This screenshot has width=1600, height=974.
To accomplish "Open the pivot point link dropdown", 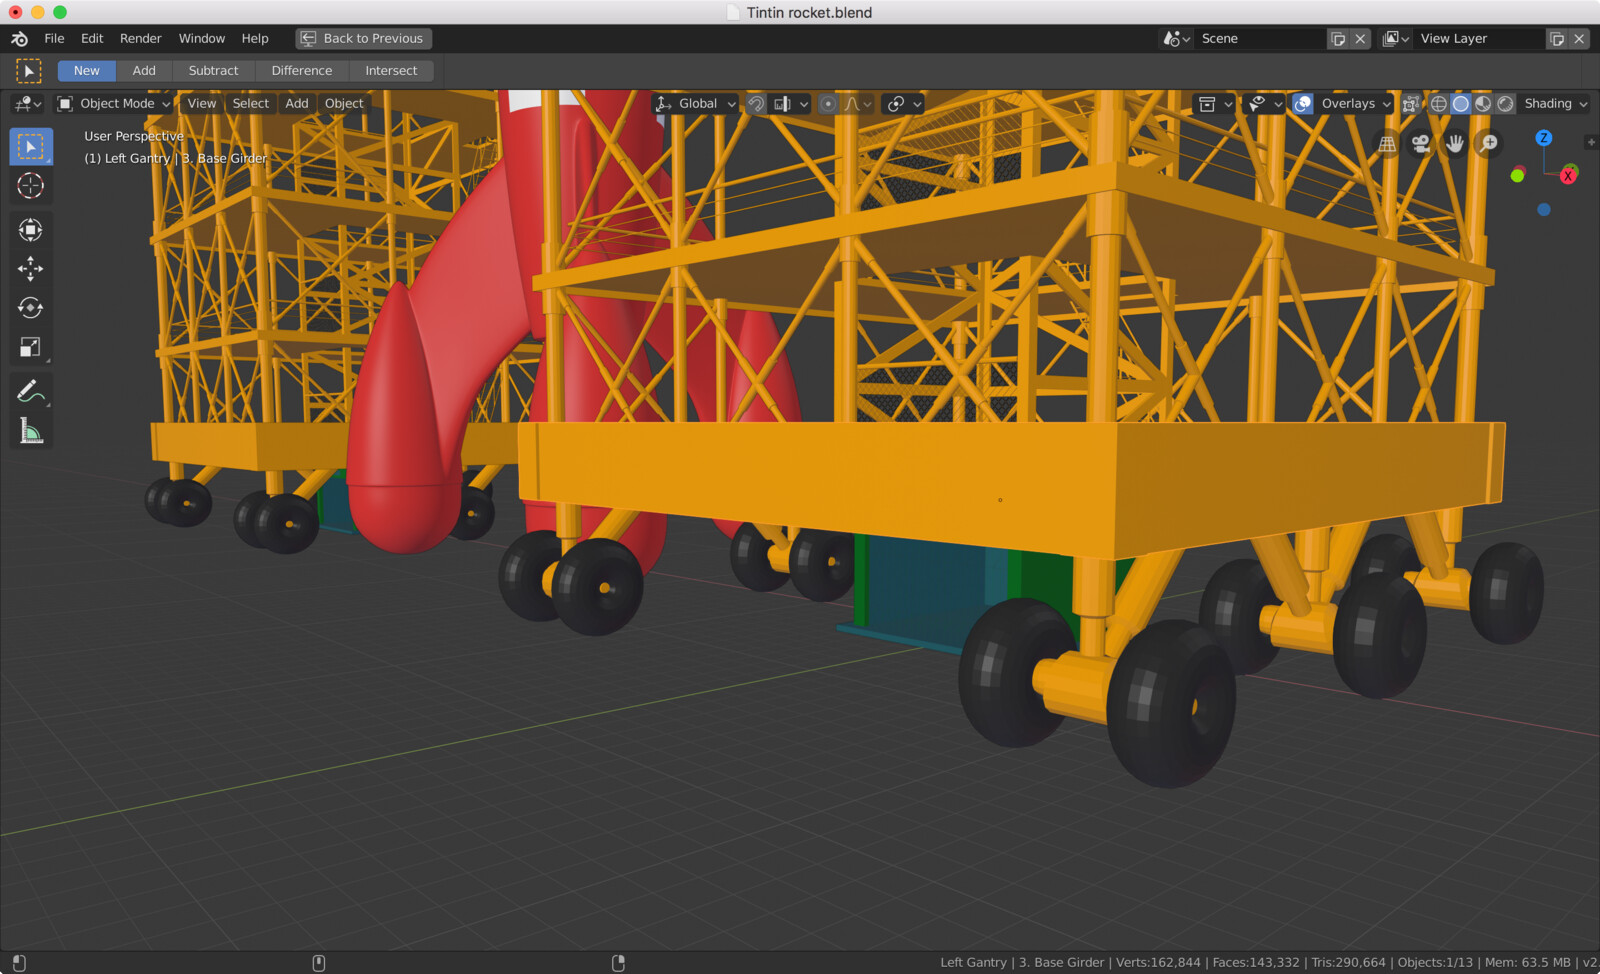I will point(903,103).
